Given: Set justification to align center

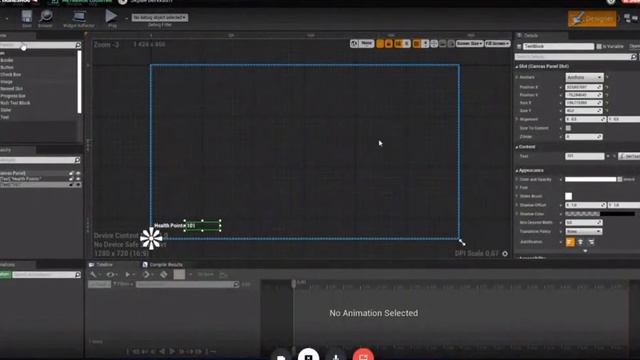Looking at the screenshot, I should 580,242.
